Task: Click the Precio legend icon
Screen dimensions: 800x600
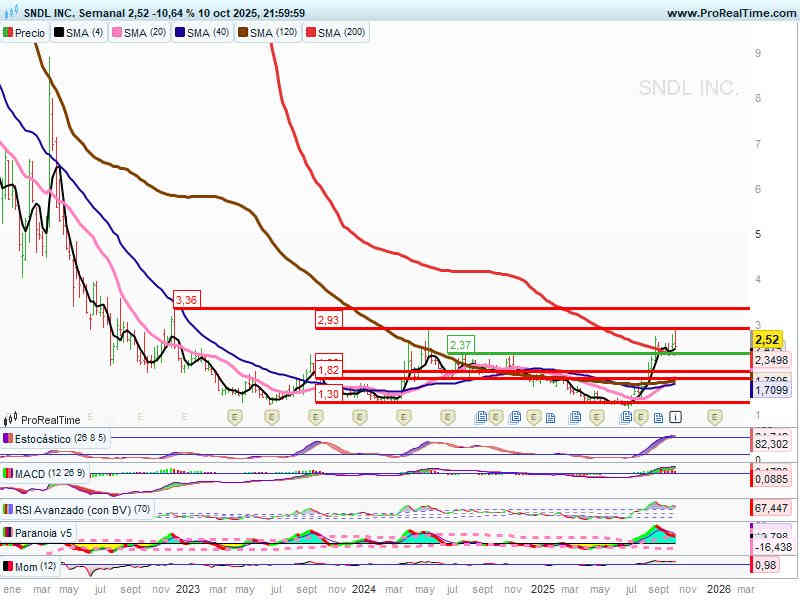Action: pyautogui.click(x=8, y=33)
